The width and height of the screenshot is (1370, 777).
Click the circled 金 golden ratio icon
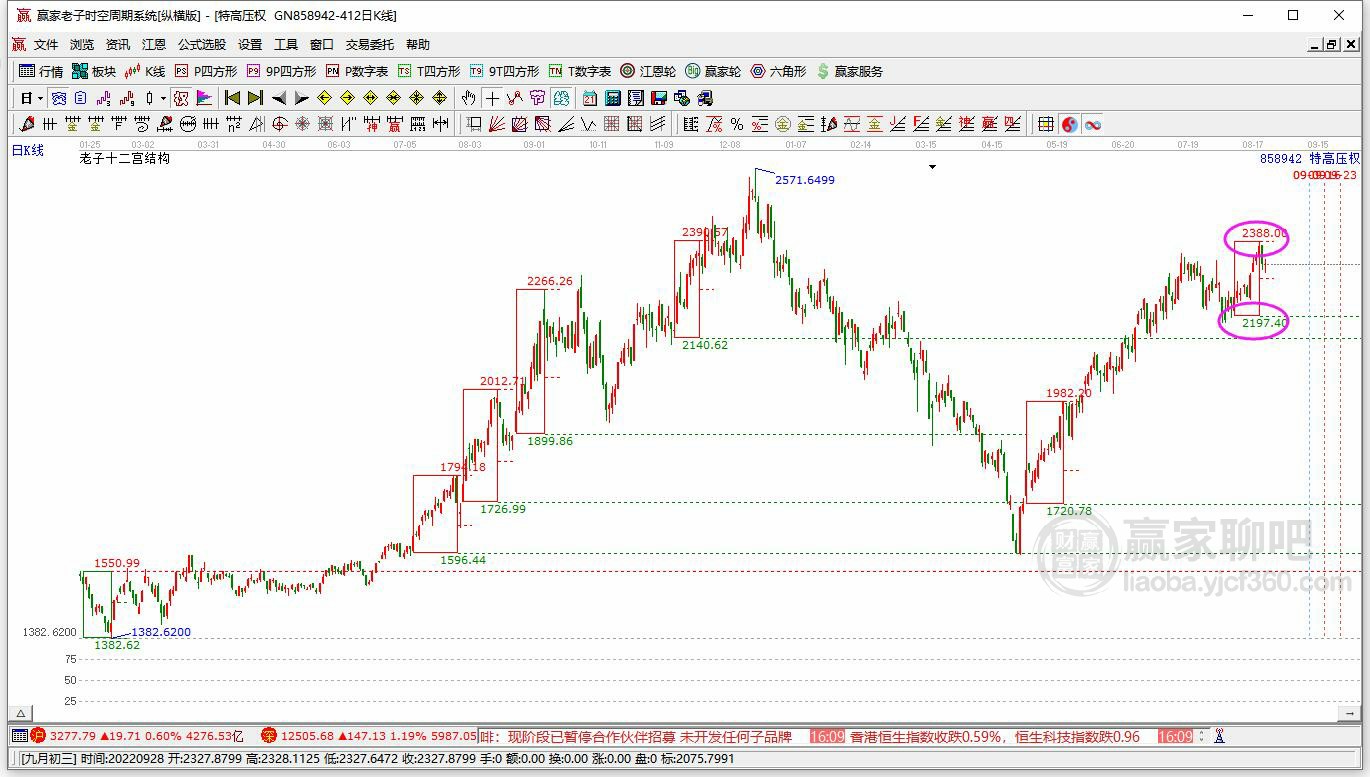pyautogui.click(x=784, y=124)
